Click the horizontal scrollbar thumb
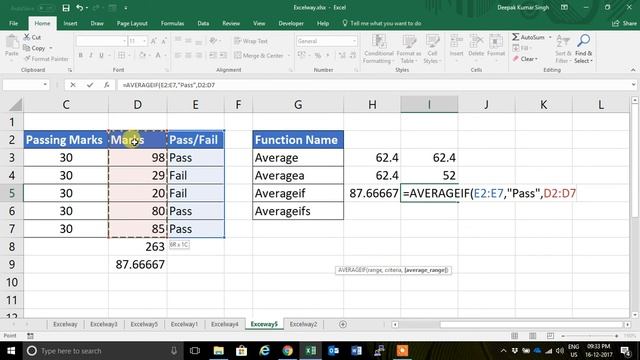This screenshot has width=640, height=360. (x=531, y=324)
